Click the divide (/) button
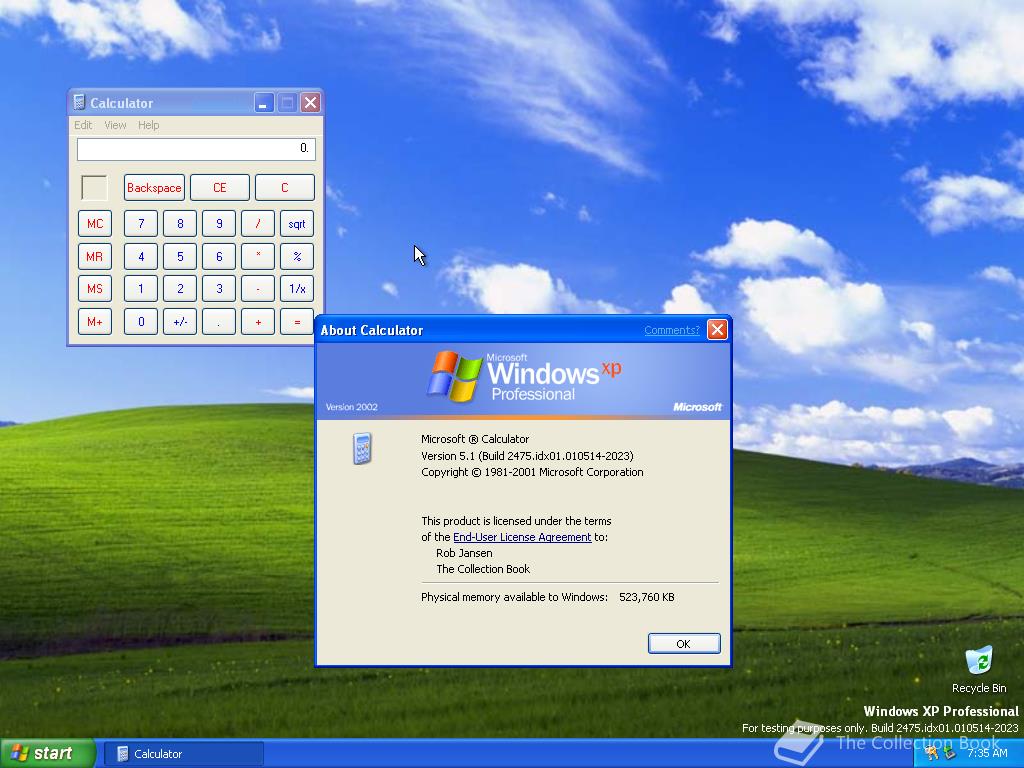 point(258,223)
